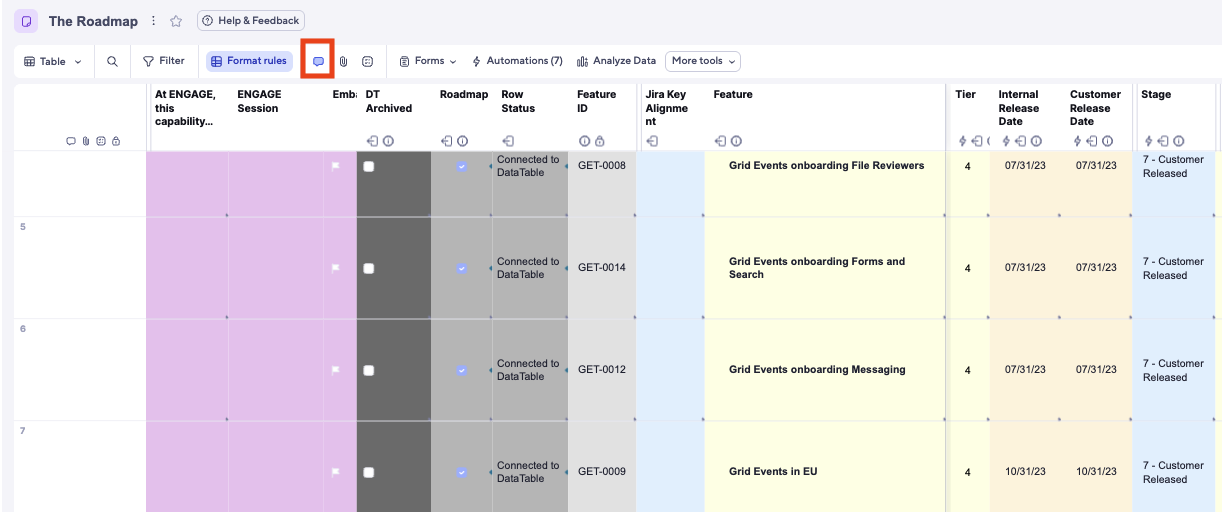Click the purple sheet icon beside title

(26, 21)
